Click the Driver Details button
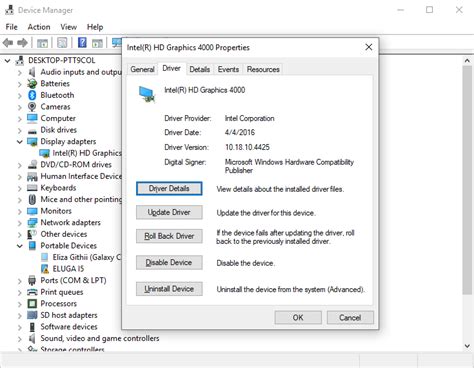This screenshot has height=368, width=474. click(x=169, y=189)
